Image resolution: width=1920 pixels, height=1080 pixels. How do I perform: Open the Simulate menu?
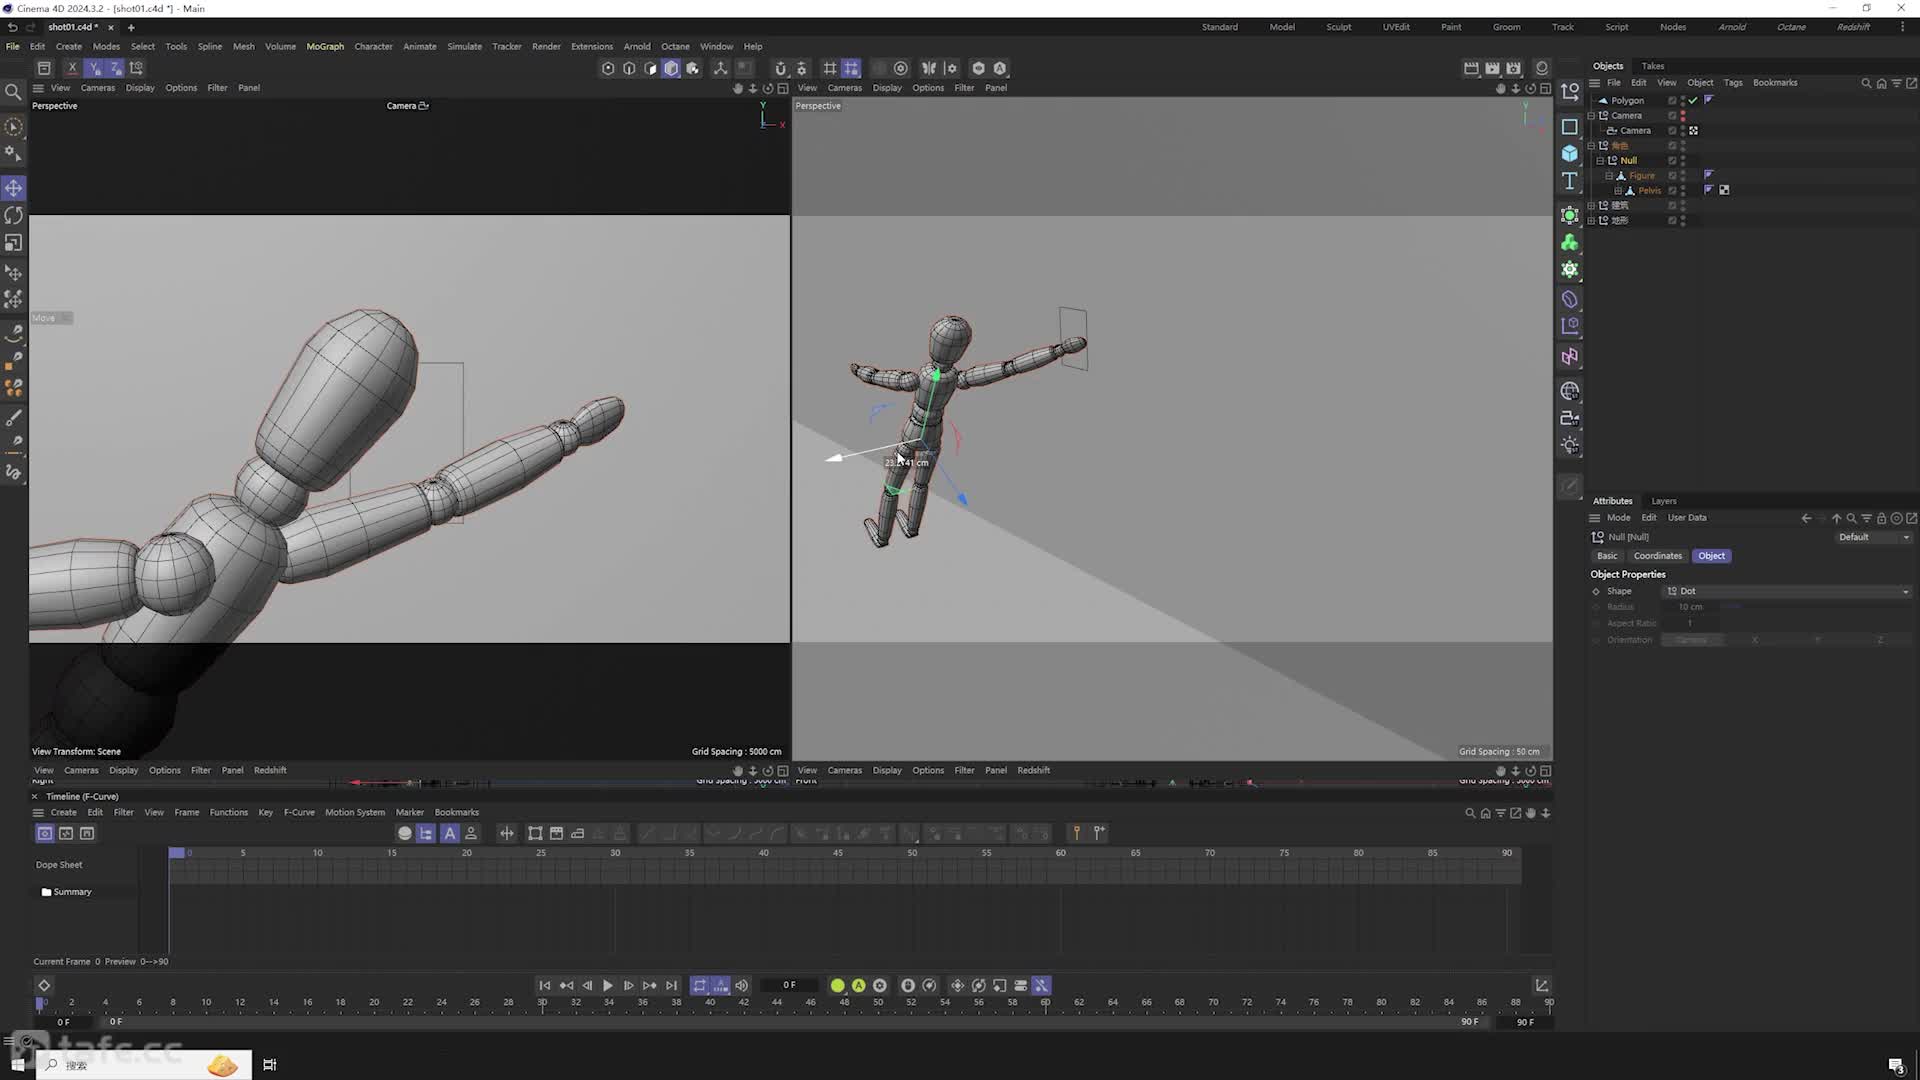(464, 46)
